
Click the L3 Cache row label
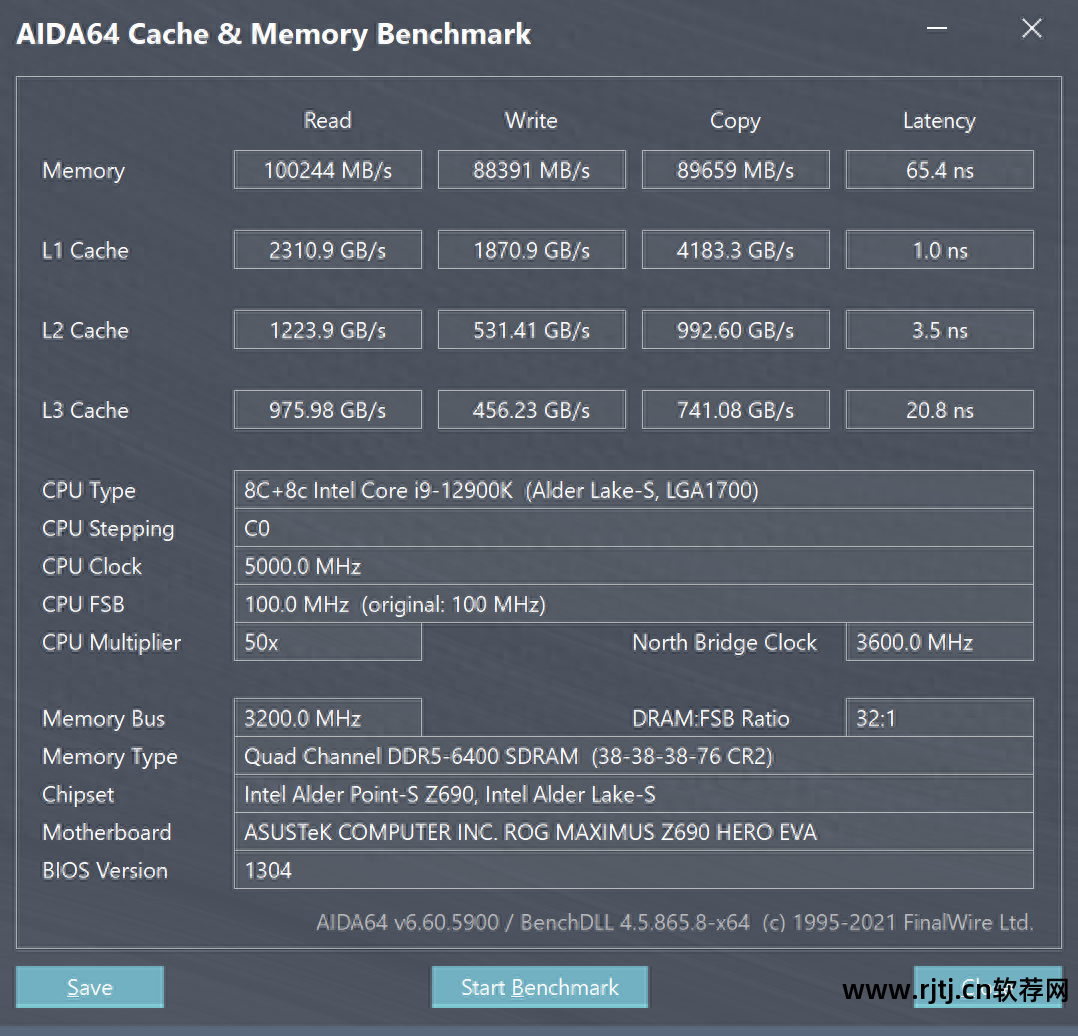(85, 410)
